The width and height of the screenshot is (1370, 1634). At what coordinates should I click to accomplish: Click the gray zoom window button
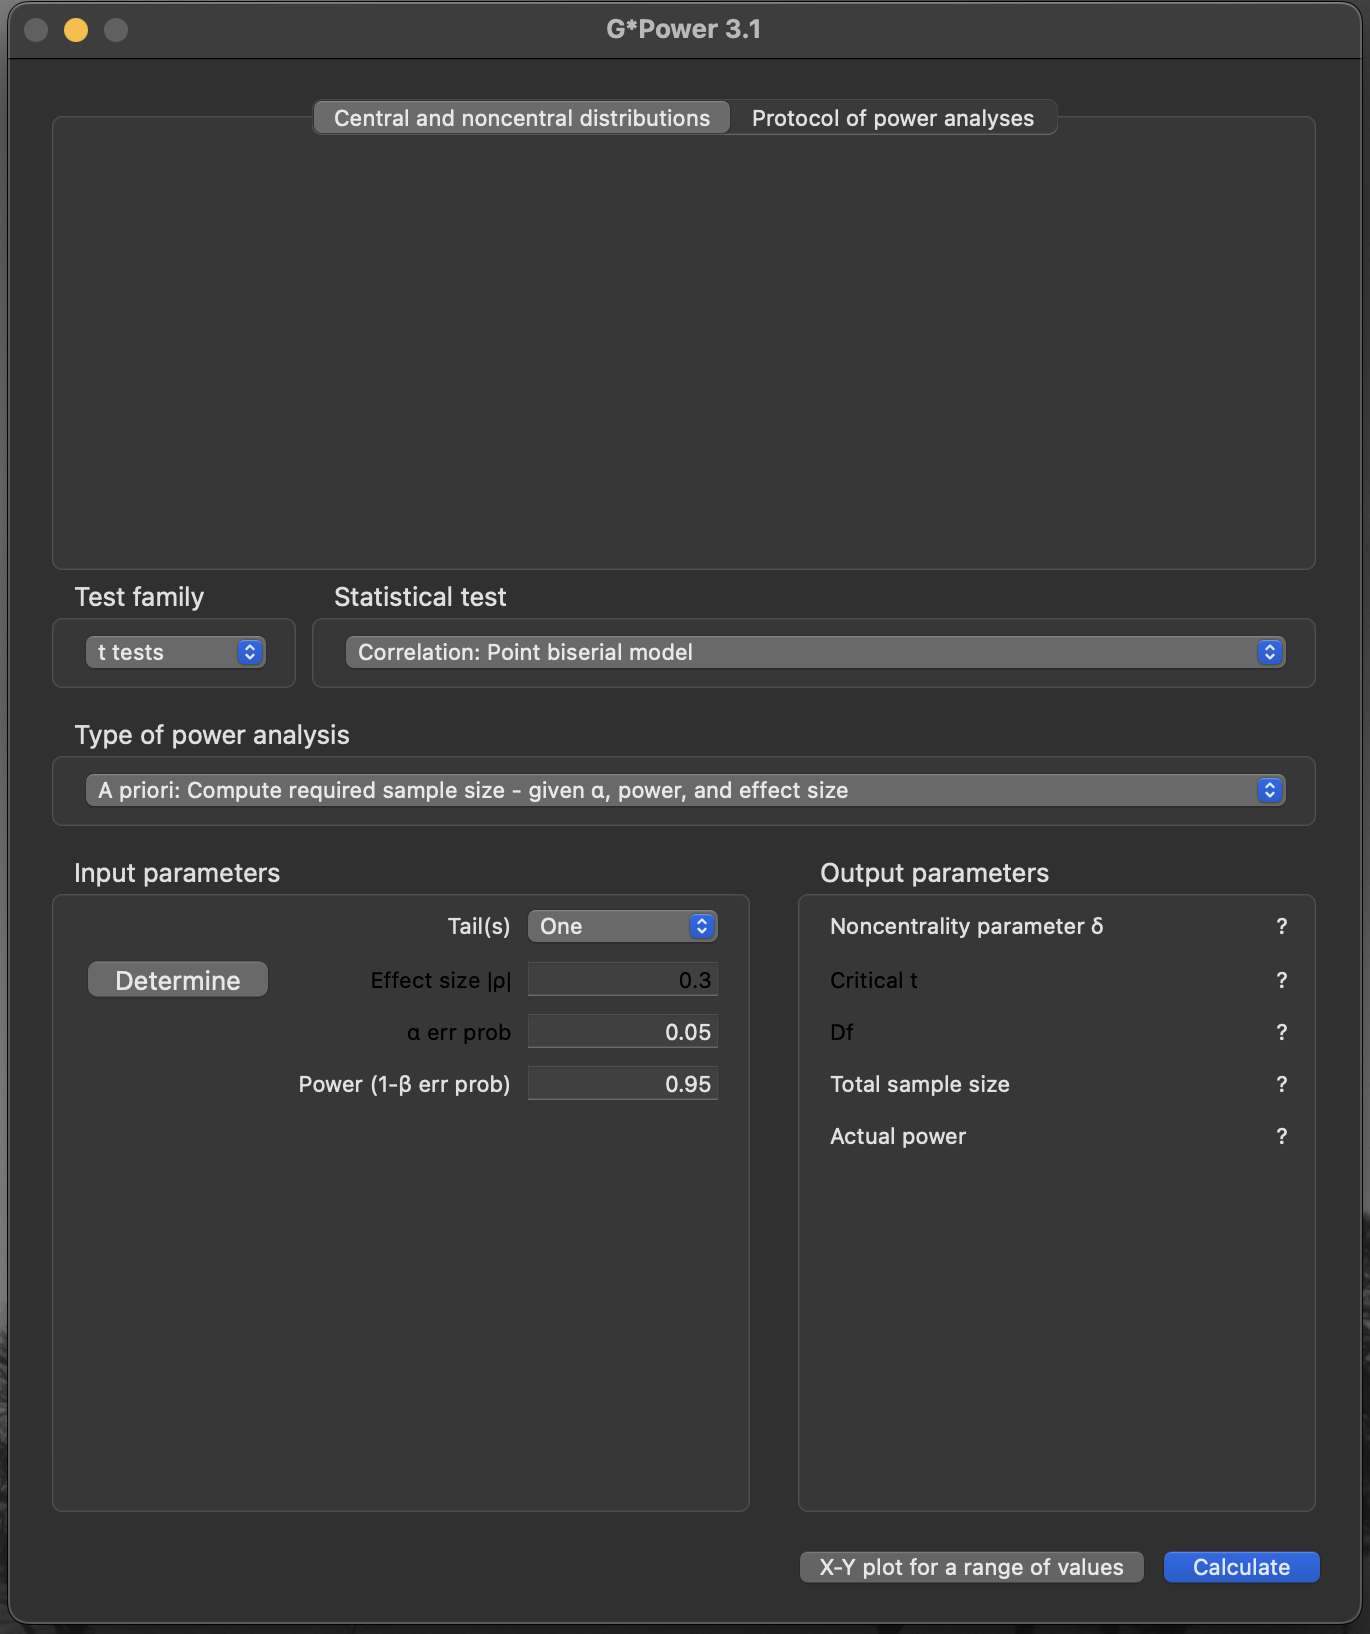point(116,30)
